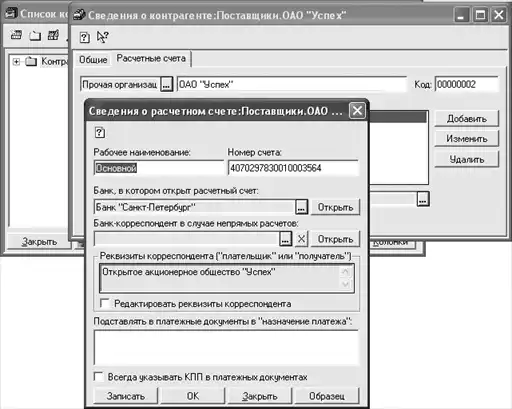Enable Редактировать реквизиты корреспондента checkbox
The image size is (512, 409).
pyautogui.click(x=104, y=303)
